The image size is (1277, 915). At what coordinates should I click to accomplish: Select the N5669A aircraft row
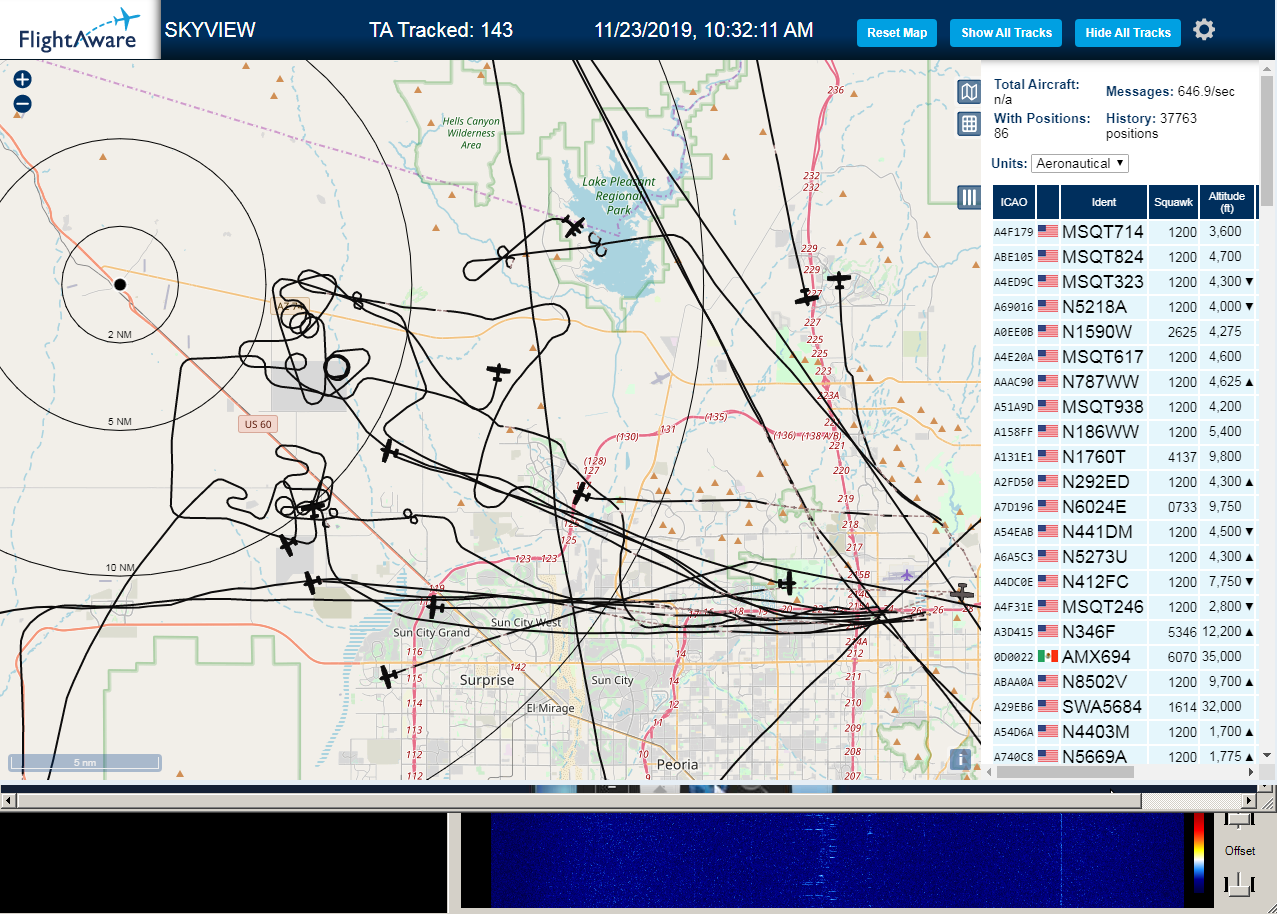pos(1124,756)
